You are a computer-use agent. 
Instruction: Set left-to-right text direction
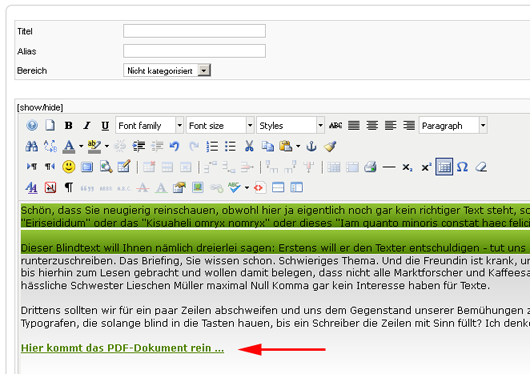click(x=32, y=167)
